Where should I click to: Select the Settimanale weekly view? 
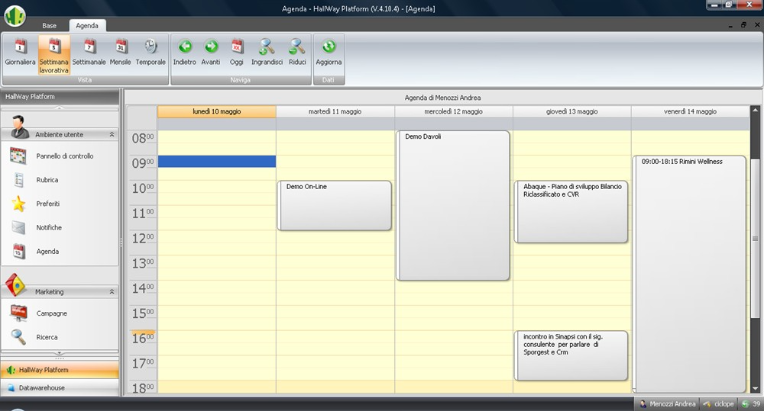(x=89, y=53)
